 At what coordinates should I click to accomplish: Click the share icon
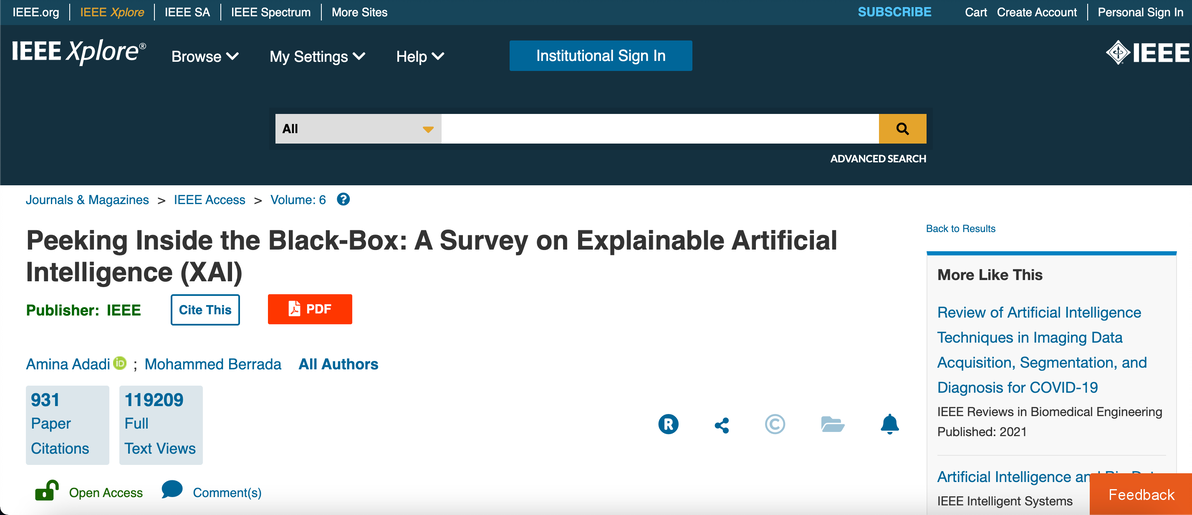click(721, 425)
